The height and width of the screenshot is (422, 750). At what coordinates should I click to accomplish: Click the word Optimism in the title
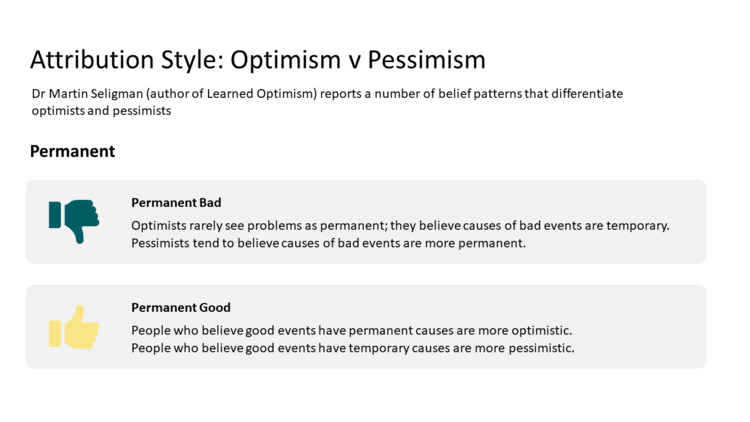pyautogui.click(x=286, y=60)
